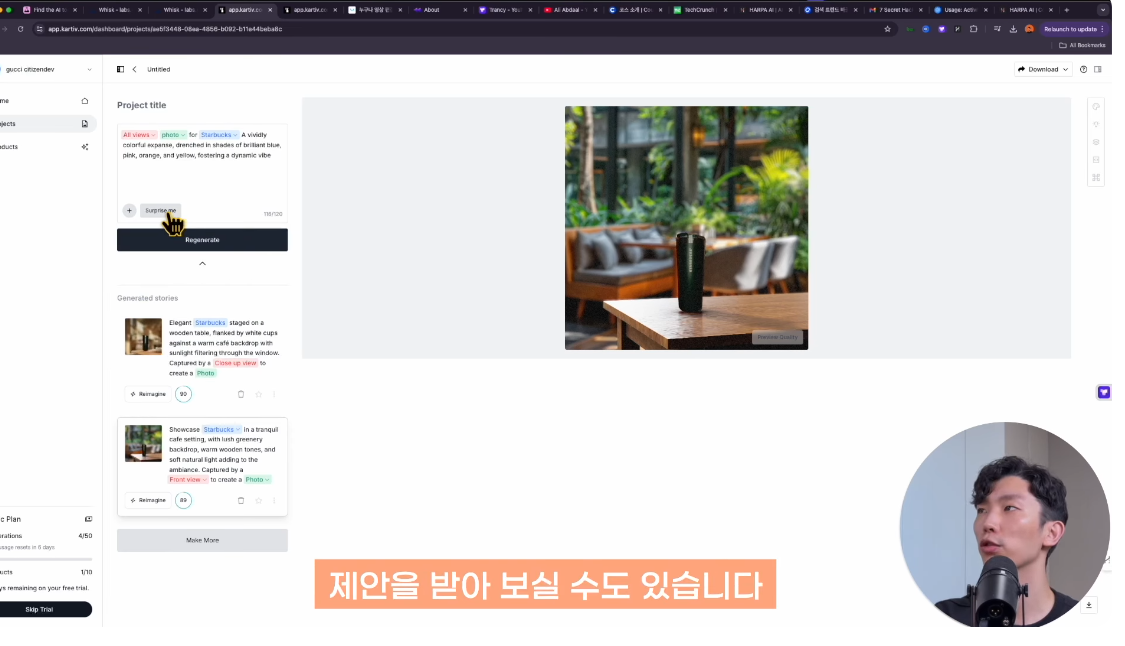Click the Regenerate button
The width and height of the screenshot is (1125, 646).
tap(202, 239)
